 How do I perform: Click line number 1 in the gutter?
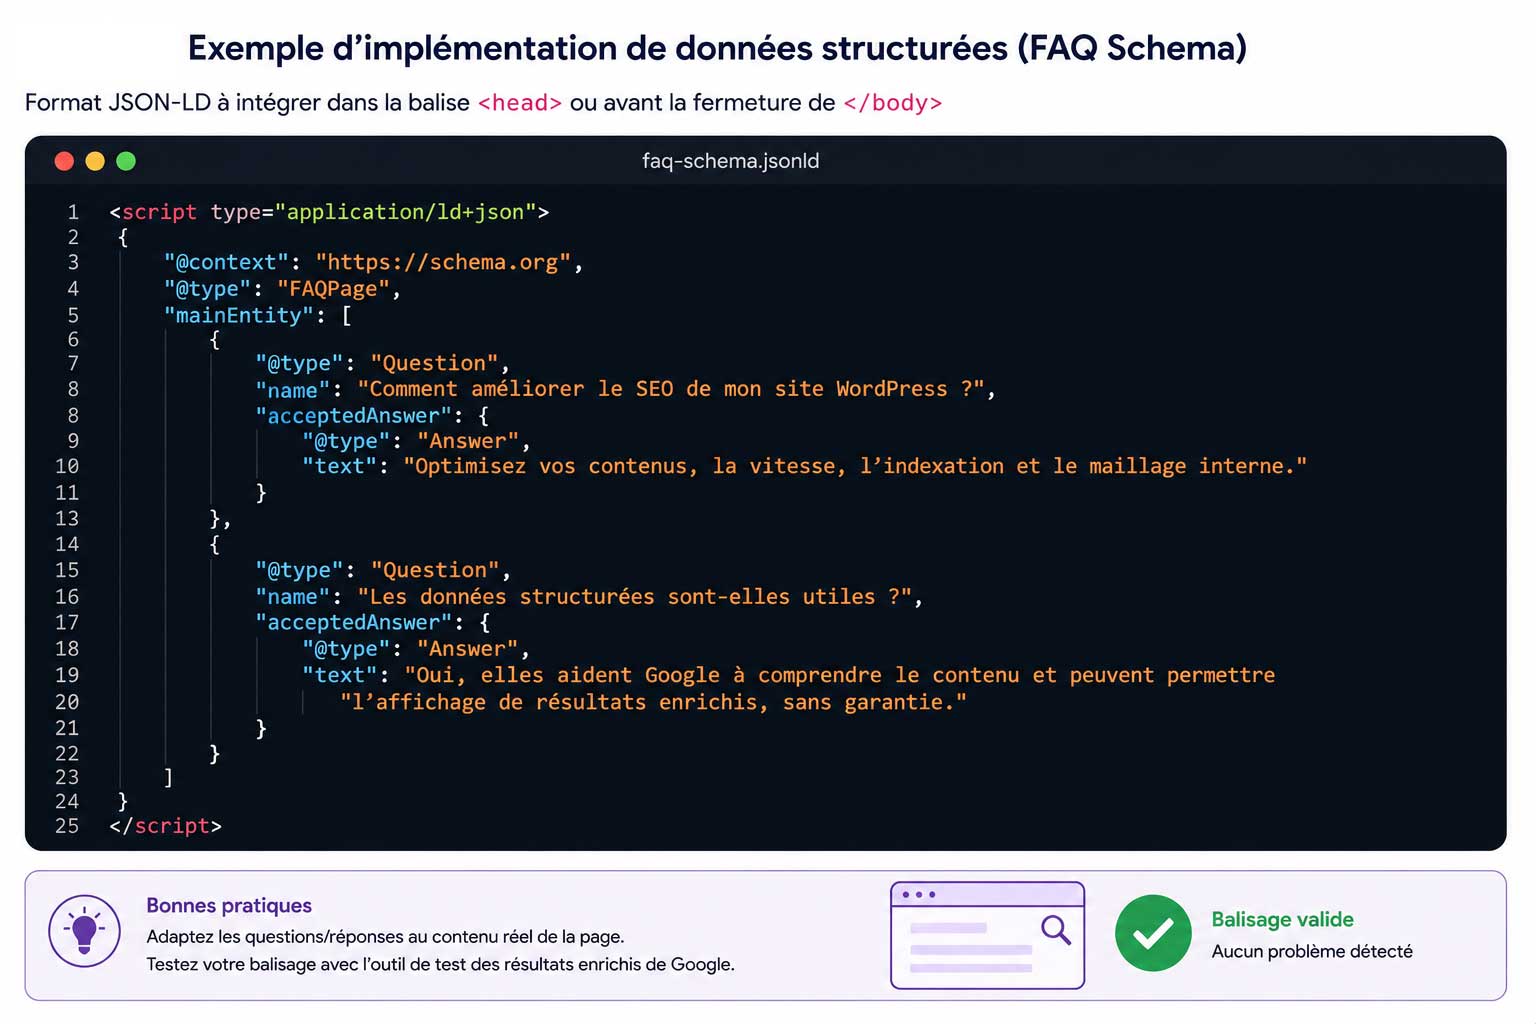tap(73, 212)
